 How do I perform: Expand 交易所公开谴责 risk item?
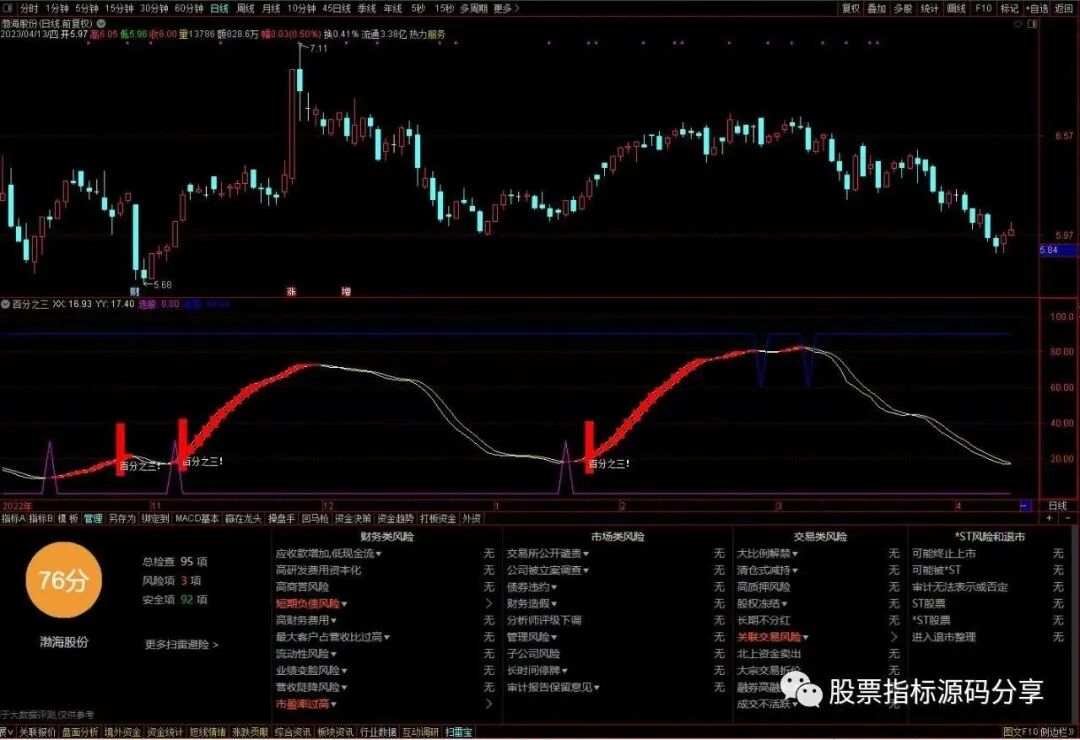click(x=548, y=553)
